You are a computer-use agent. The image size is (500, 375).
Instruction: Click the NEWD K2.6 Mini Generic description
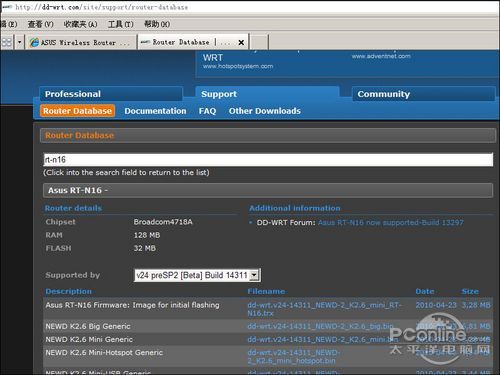click(89, 339)
